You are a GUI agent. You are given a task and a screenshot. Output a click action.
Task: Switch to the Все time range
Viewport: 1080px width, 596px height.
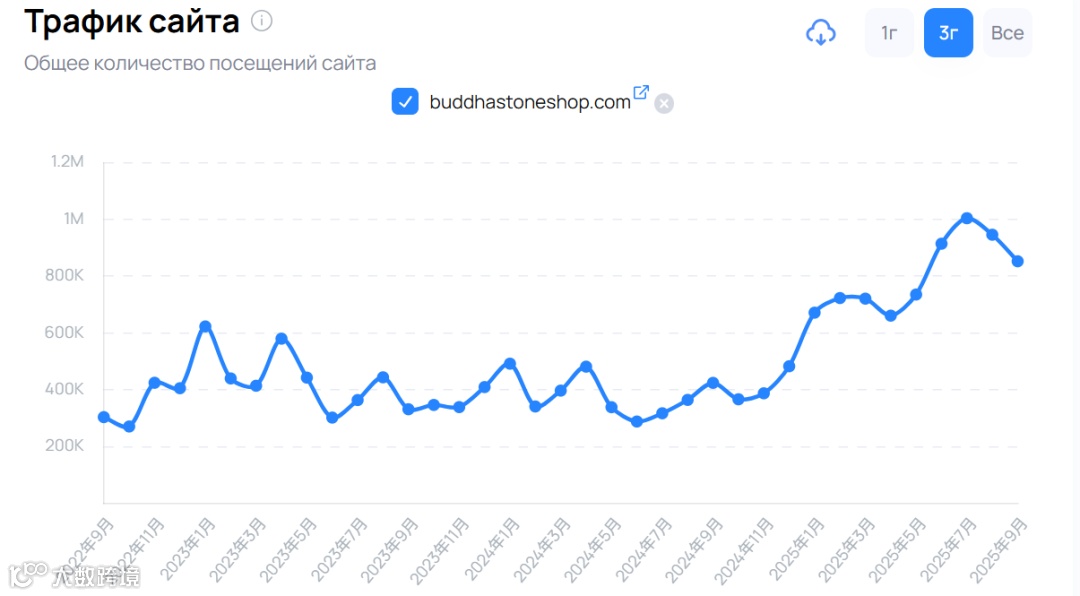point(1007,32)
